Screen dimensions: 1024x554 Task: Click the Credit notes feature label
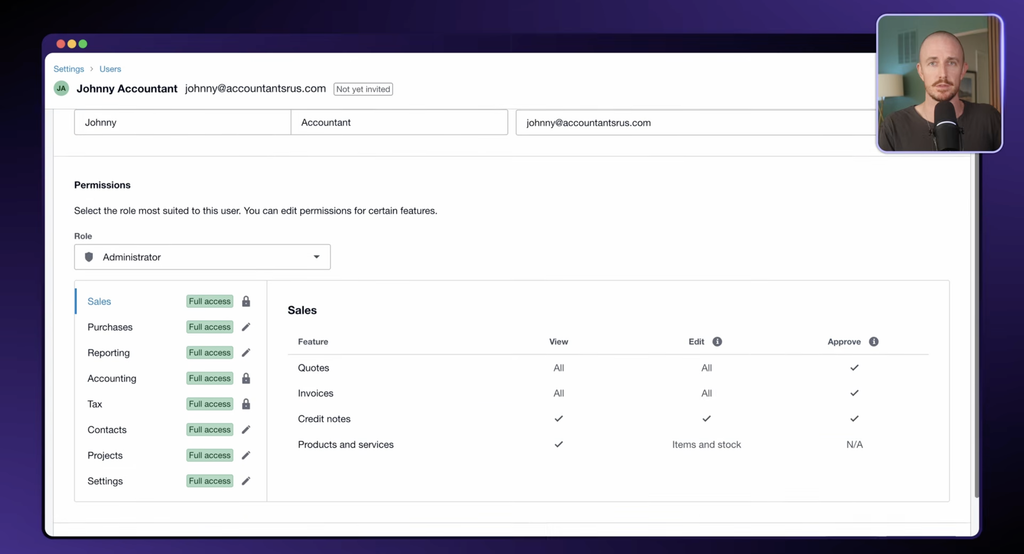(324, 419)
